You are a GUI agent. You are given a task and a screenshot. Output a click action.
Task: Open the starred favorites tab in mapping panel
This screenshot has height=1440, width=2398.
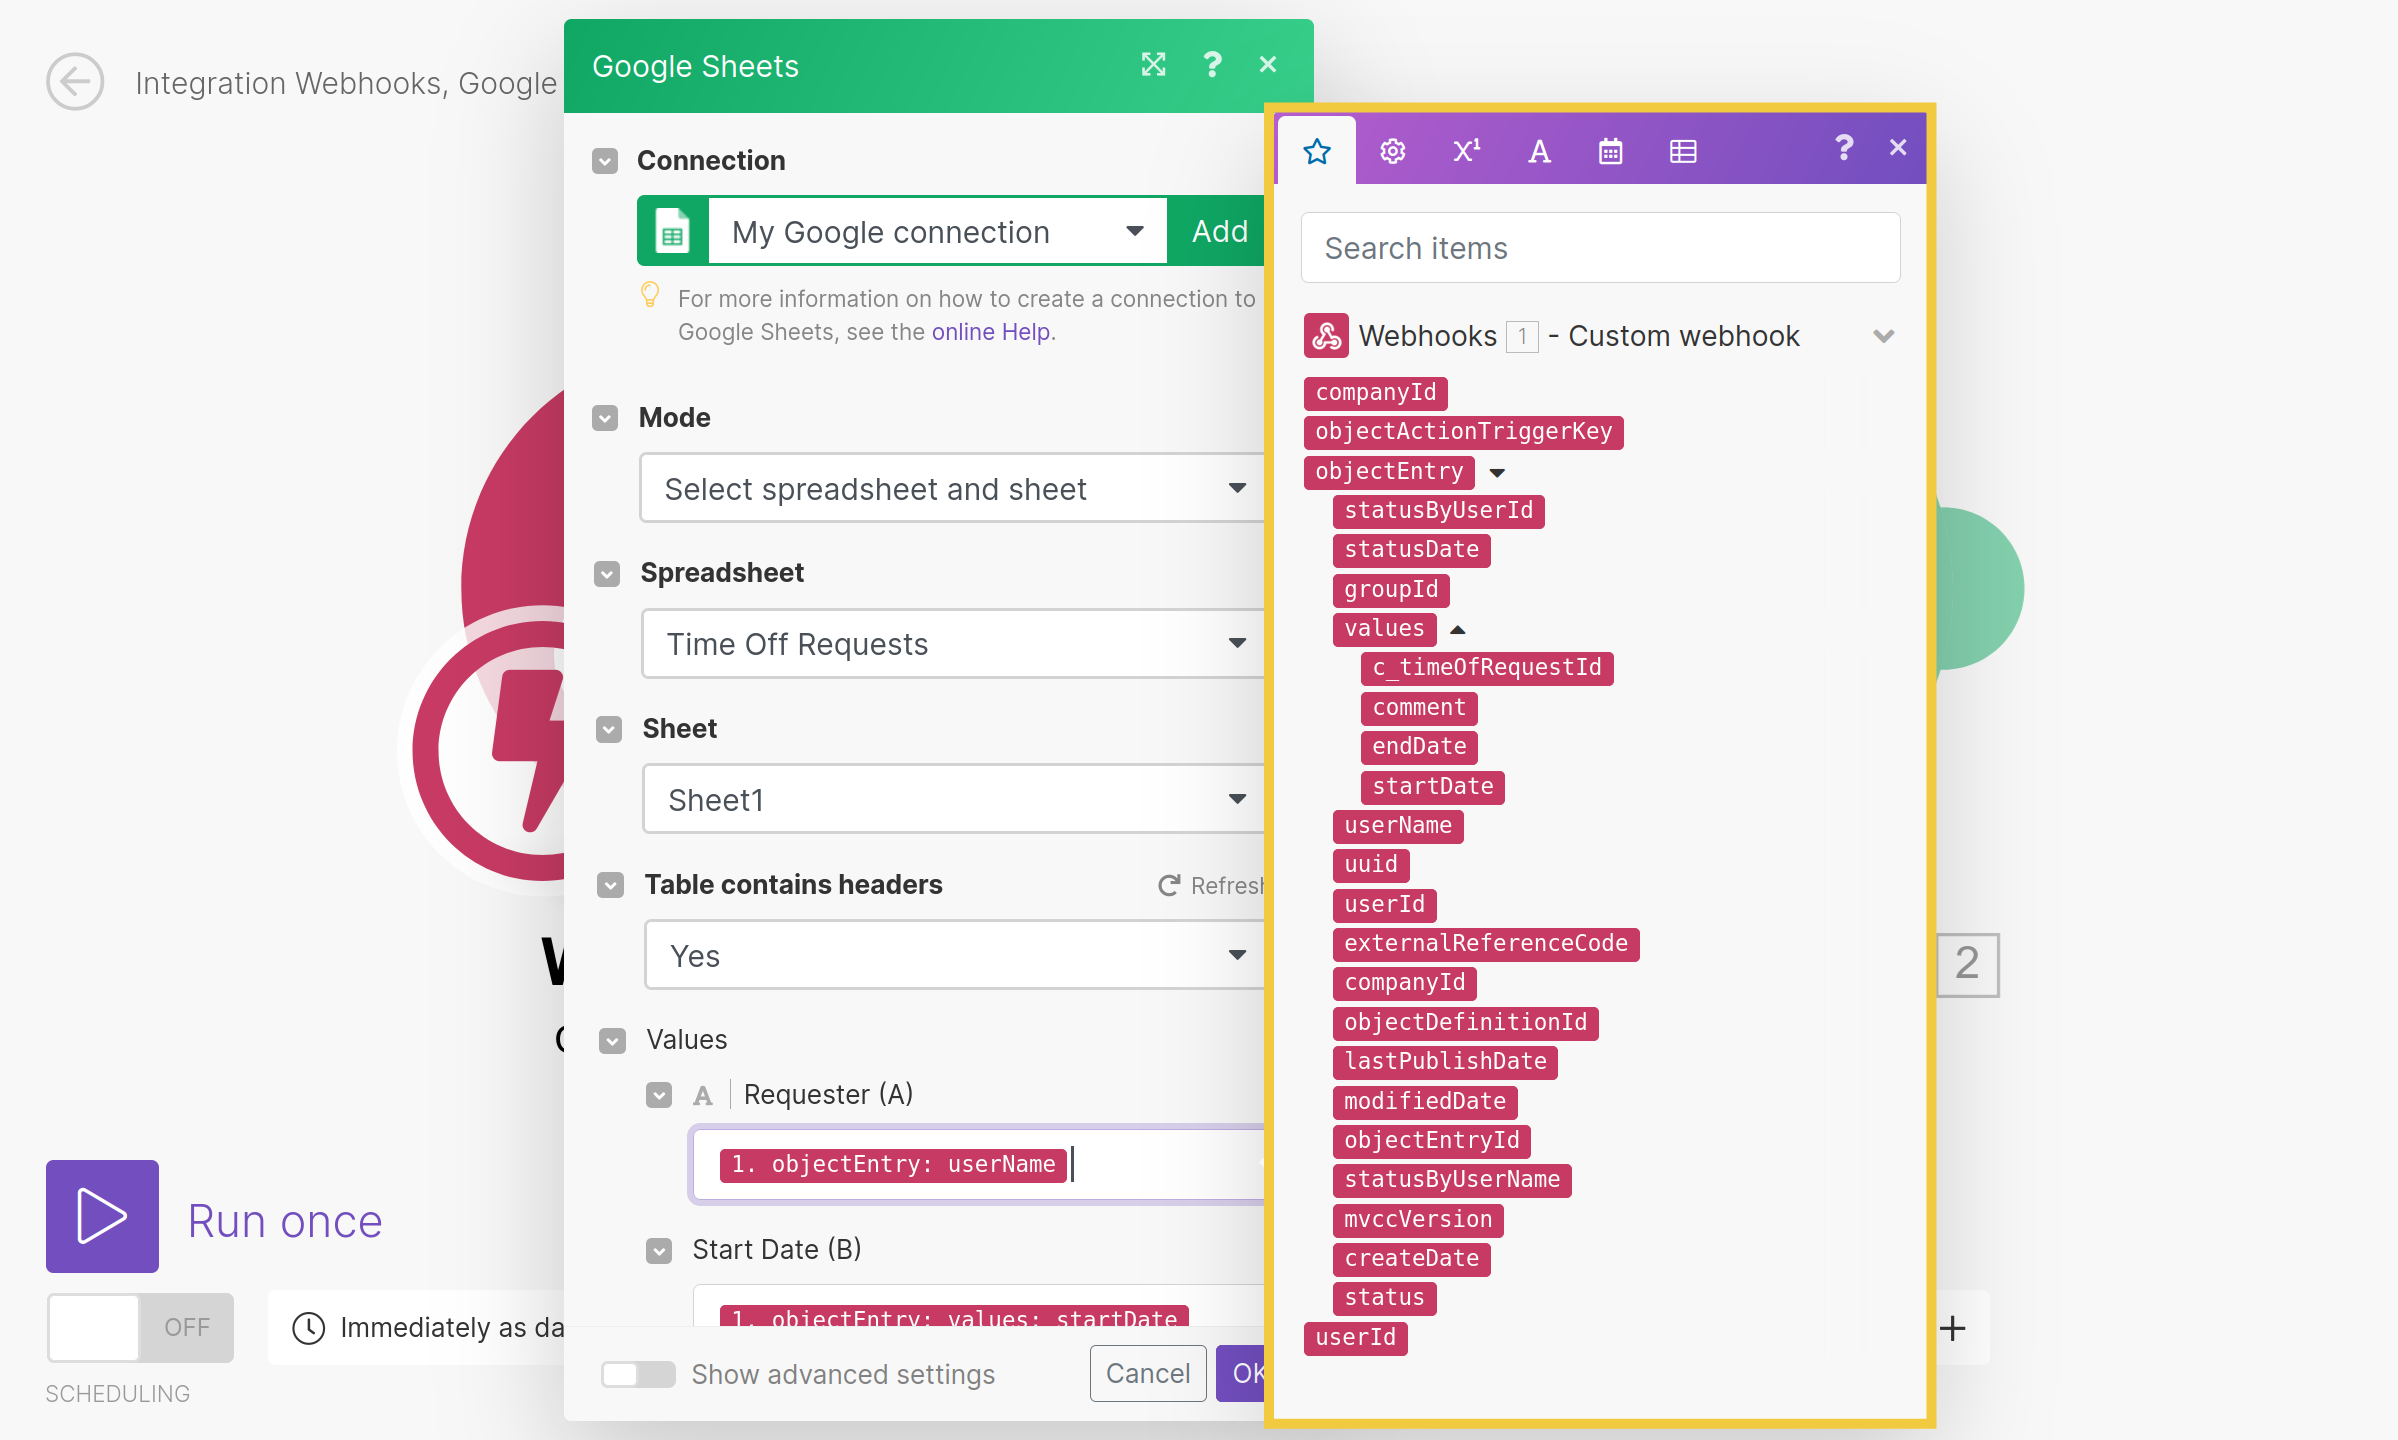click(1317, 152)
